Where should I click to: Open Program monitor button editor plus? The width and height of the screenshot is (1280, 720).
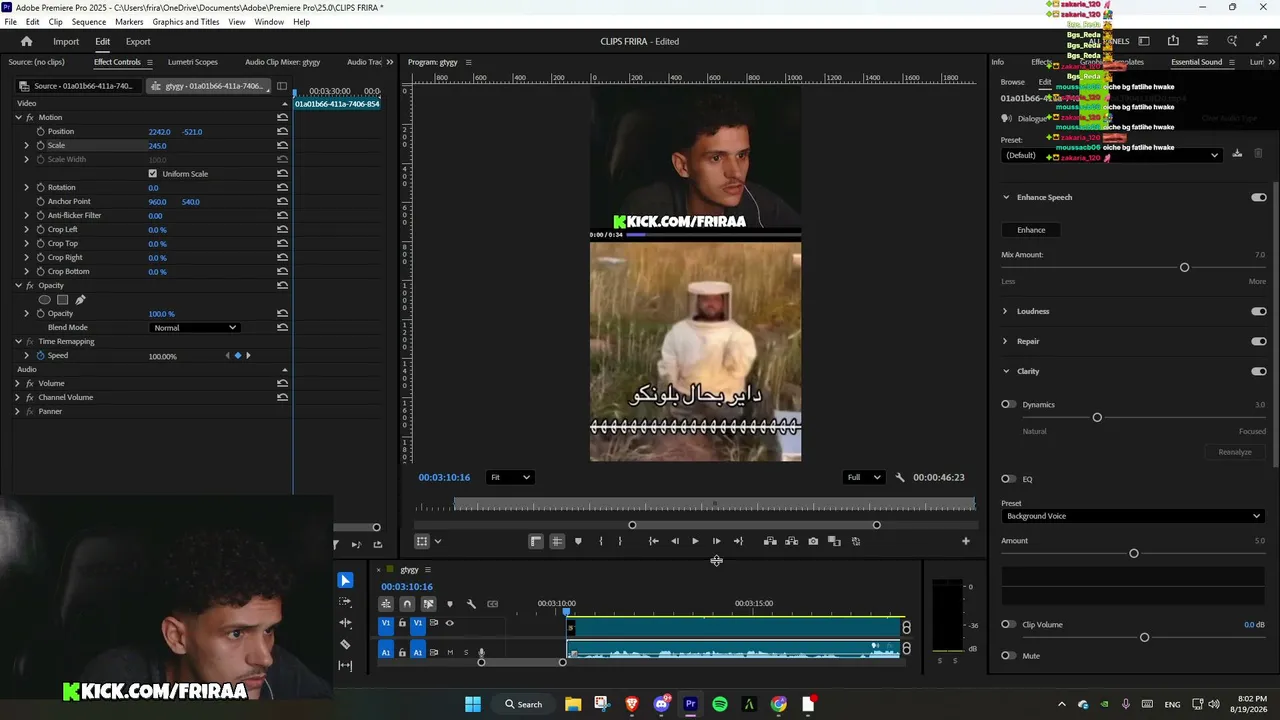965,541
